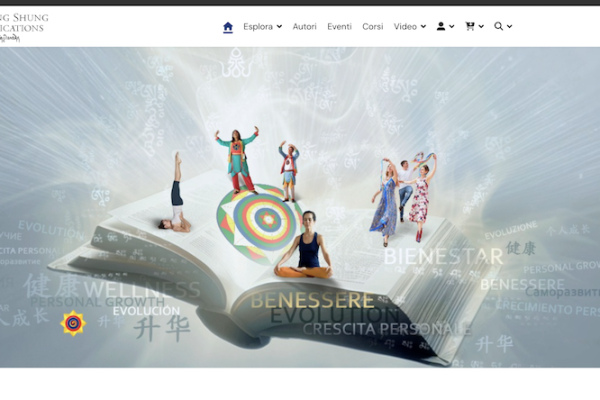Open the Eventi page
Image resolution: width=600 pixels, height=400 pixels.
pos(339,26)
